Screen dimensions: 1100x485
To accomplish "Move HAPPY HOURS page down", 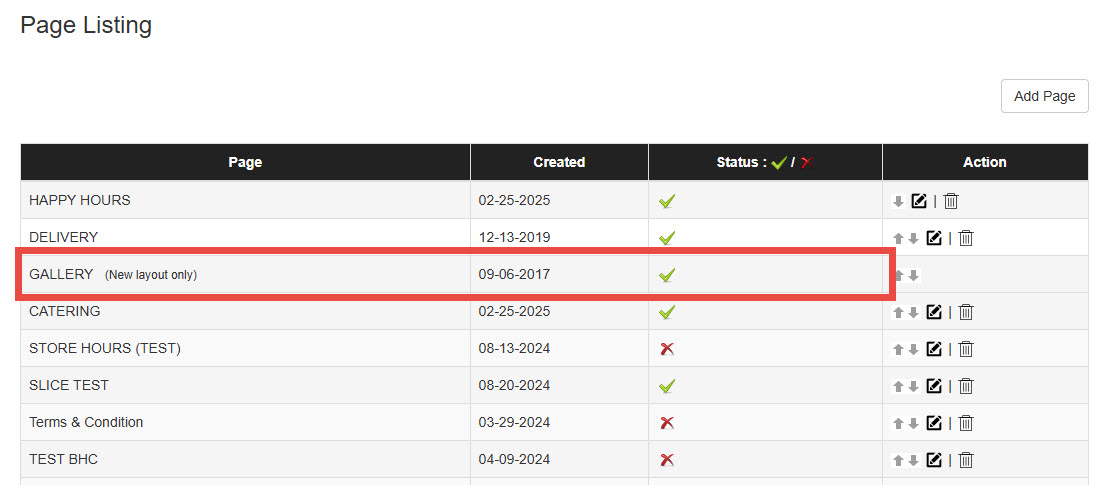I will [x=898, y=201].
